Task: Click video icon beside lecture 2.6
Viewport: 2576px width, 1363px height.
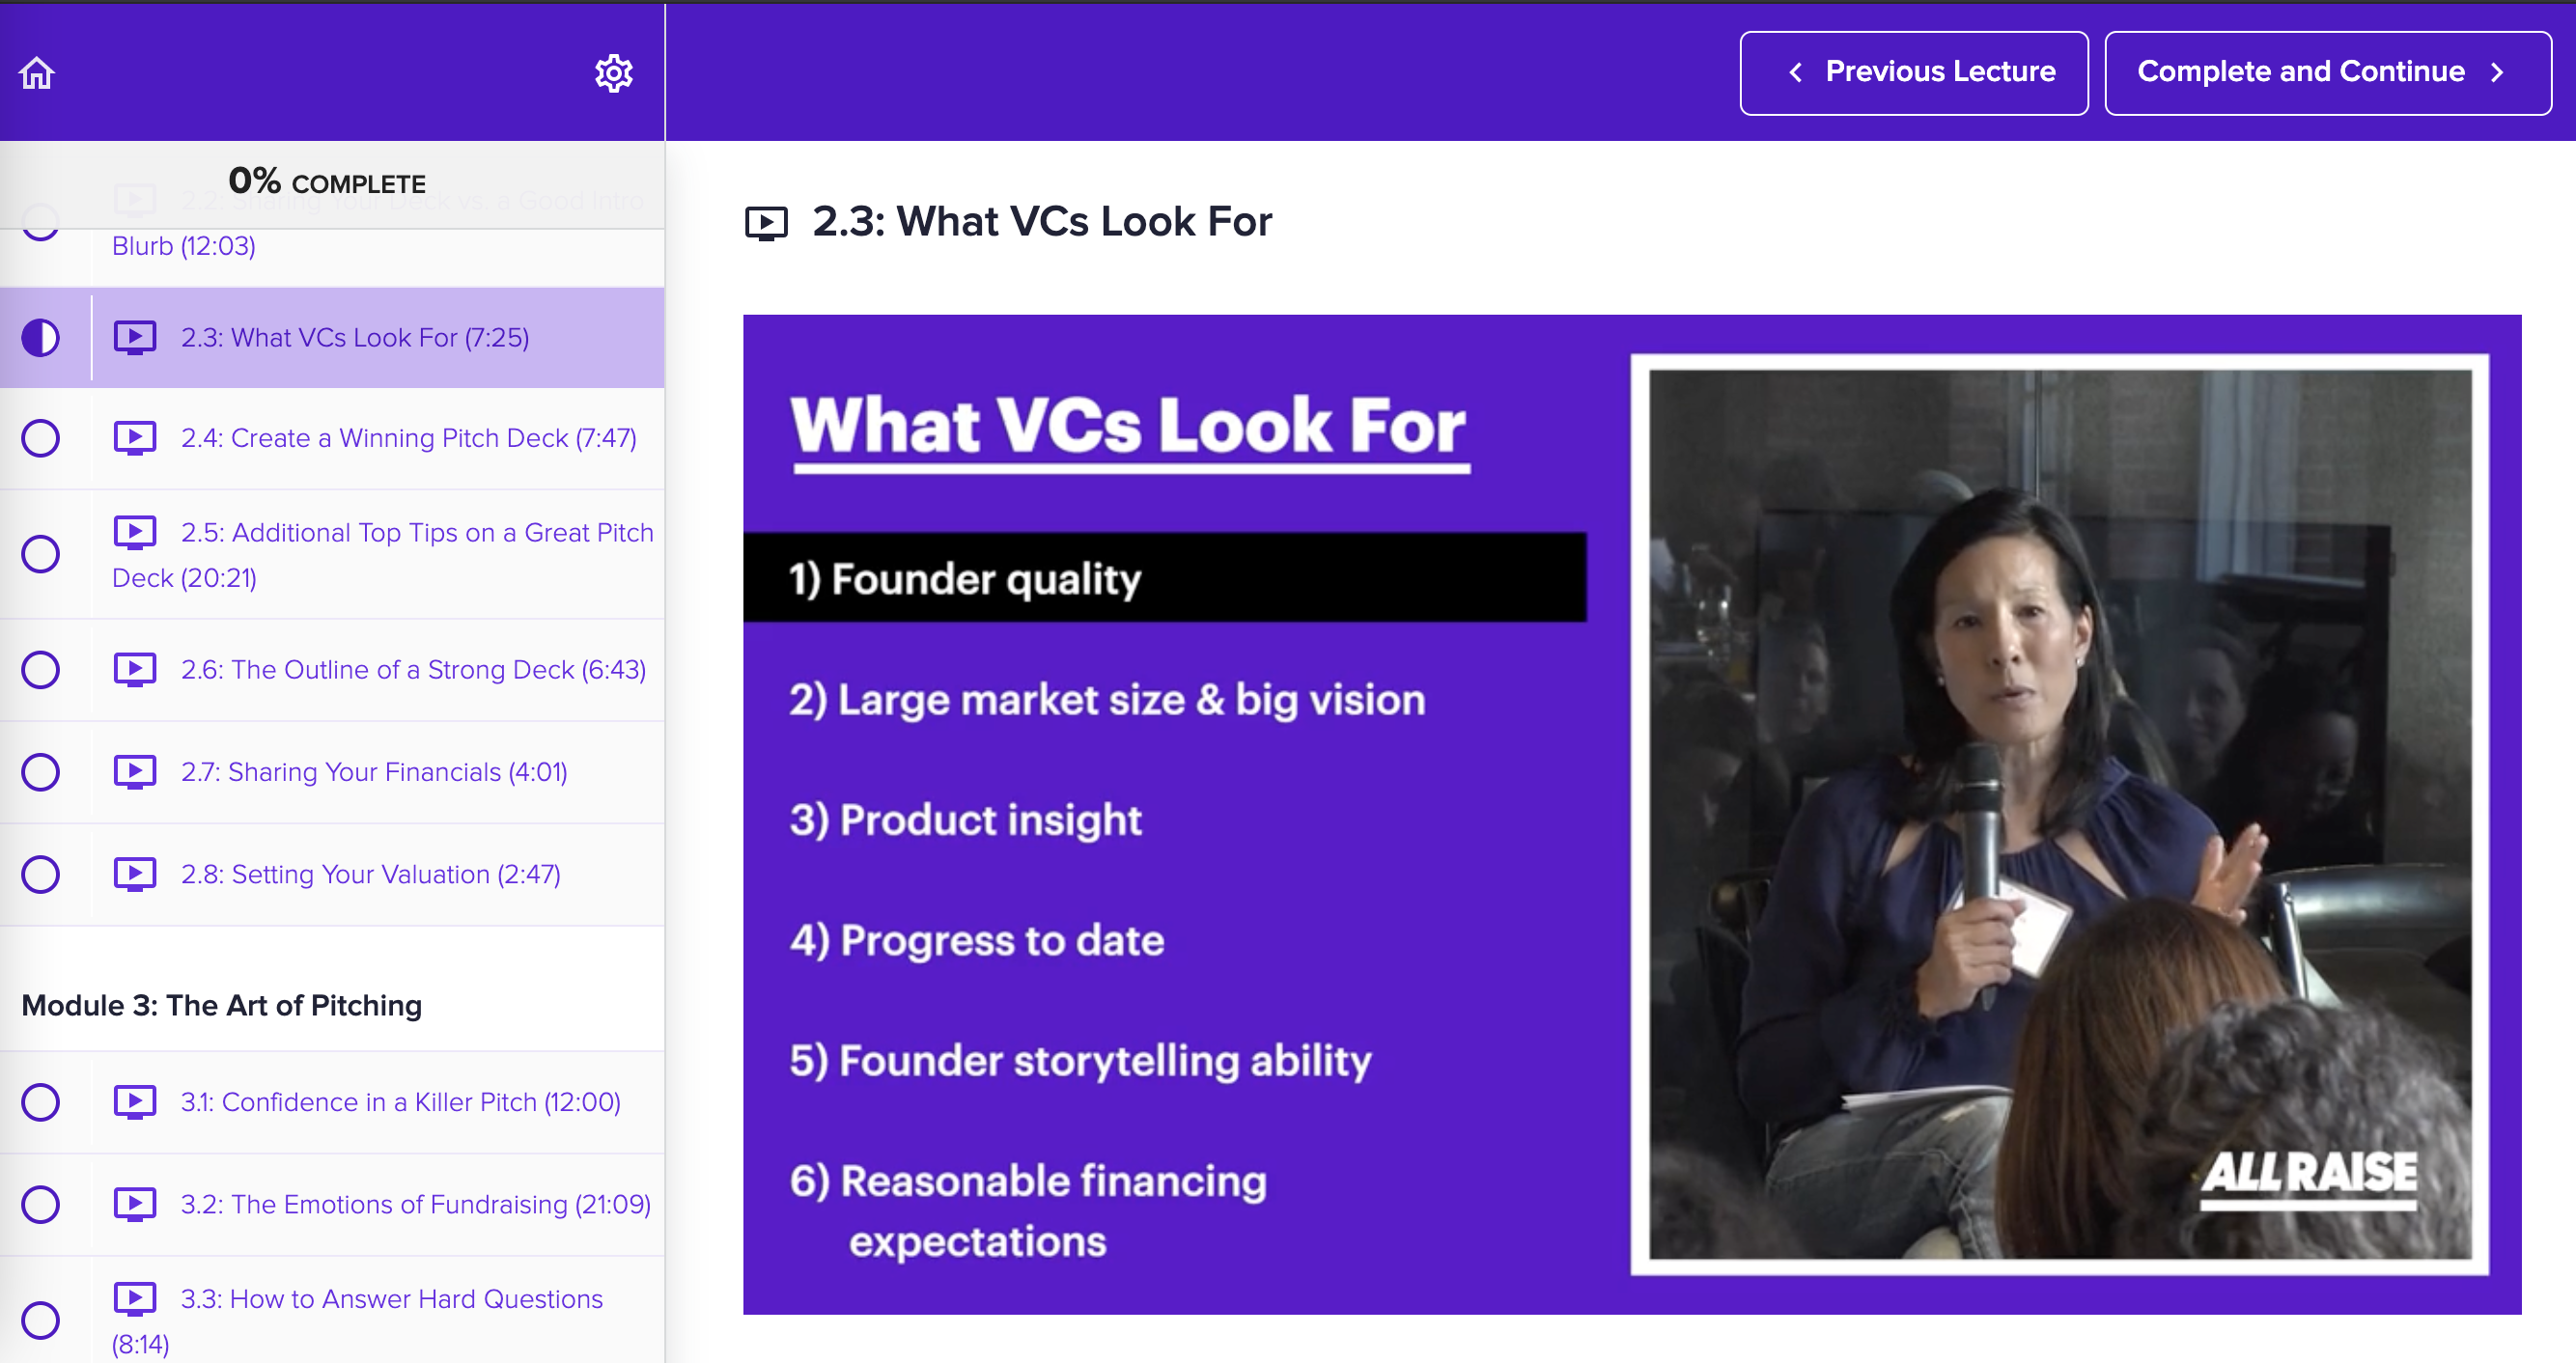Action: pyautogui.click(x=135, y=670)
